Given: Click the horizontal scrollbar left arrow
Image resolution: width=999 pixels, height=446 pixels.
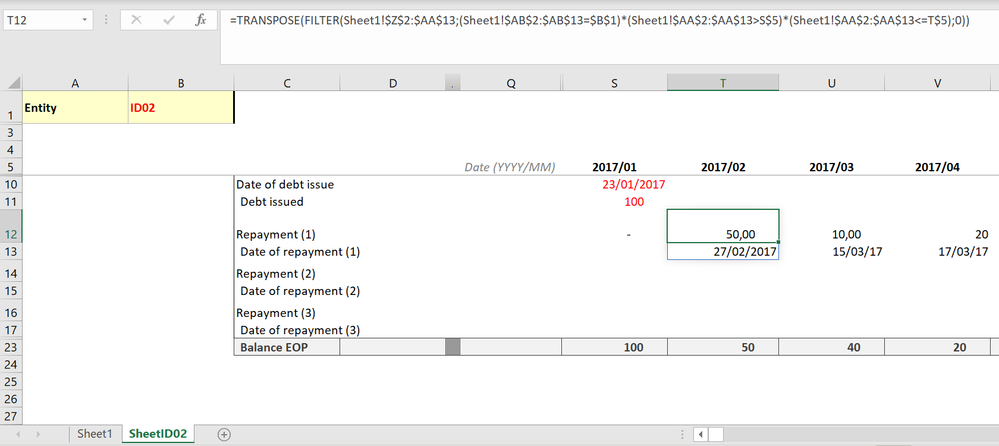Looking at the screenshot, I should click(701, 435).
